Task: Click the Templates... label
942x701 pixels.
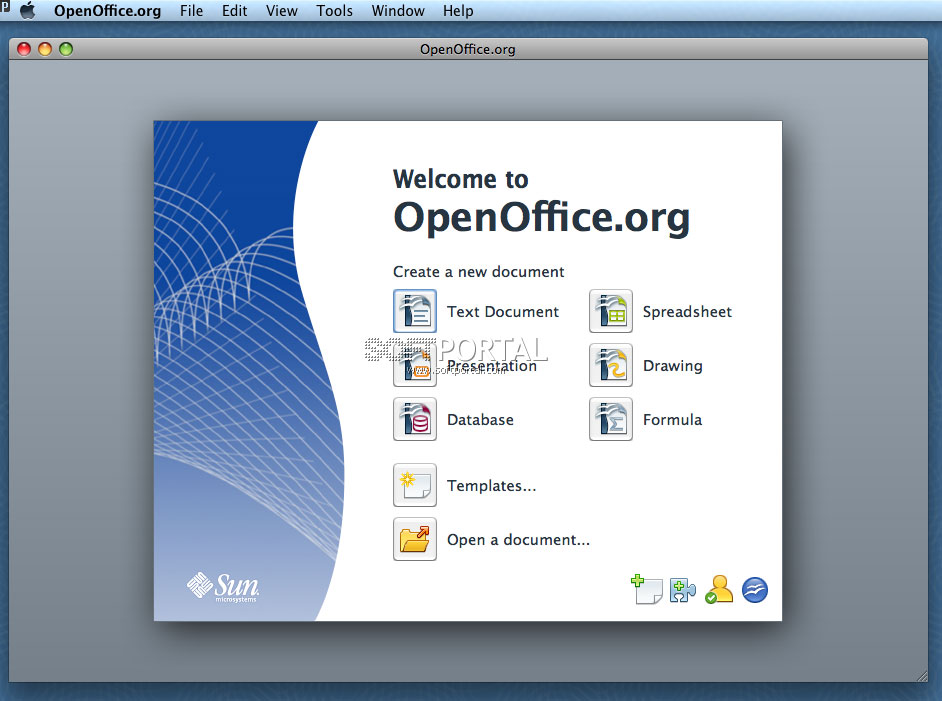Action: pos(491,486)
